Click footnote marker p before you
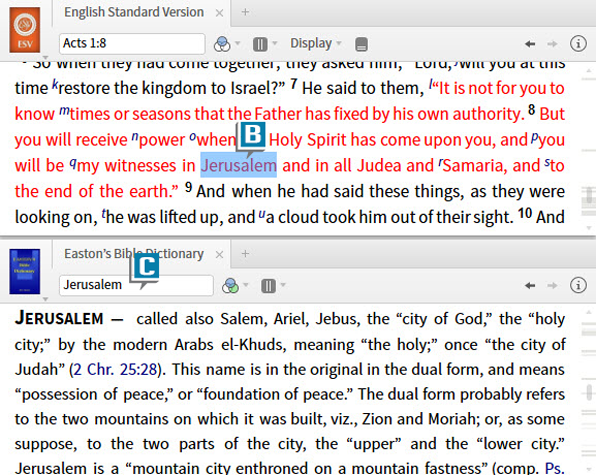The width and height of the screenshot is (596, 475). tap(535, 138)
